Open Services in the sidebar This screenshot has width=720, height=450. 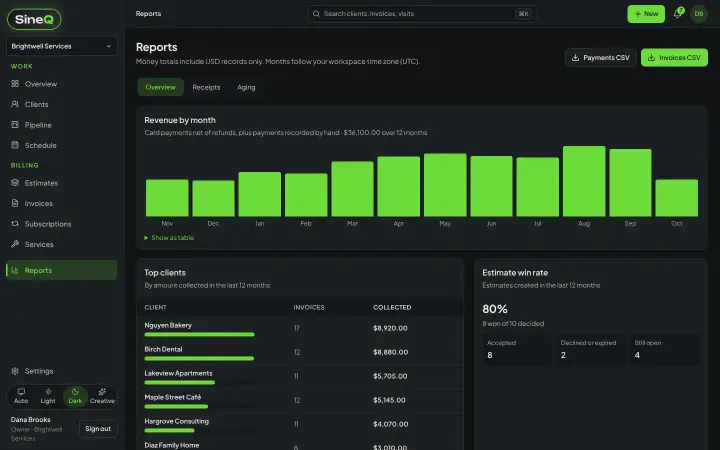pos(62,244)
